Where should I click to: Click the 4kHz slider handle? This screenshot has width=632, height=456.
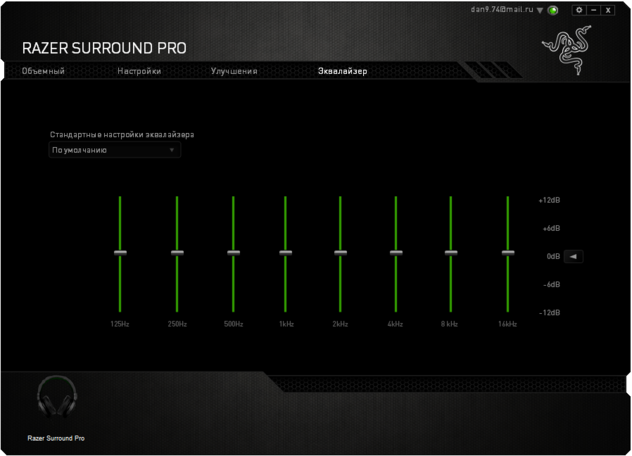tap(396, 253)
